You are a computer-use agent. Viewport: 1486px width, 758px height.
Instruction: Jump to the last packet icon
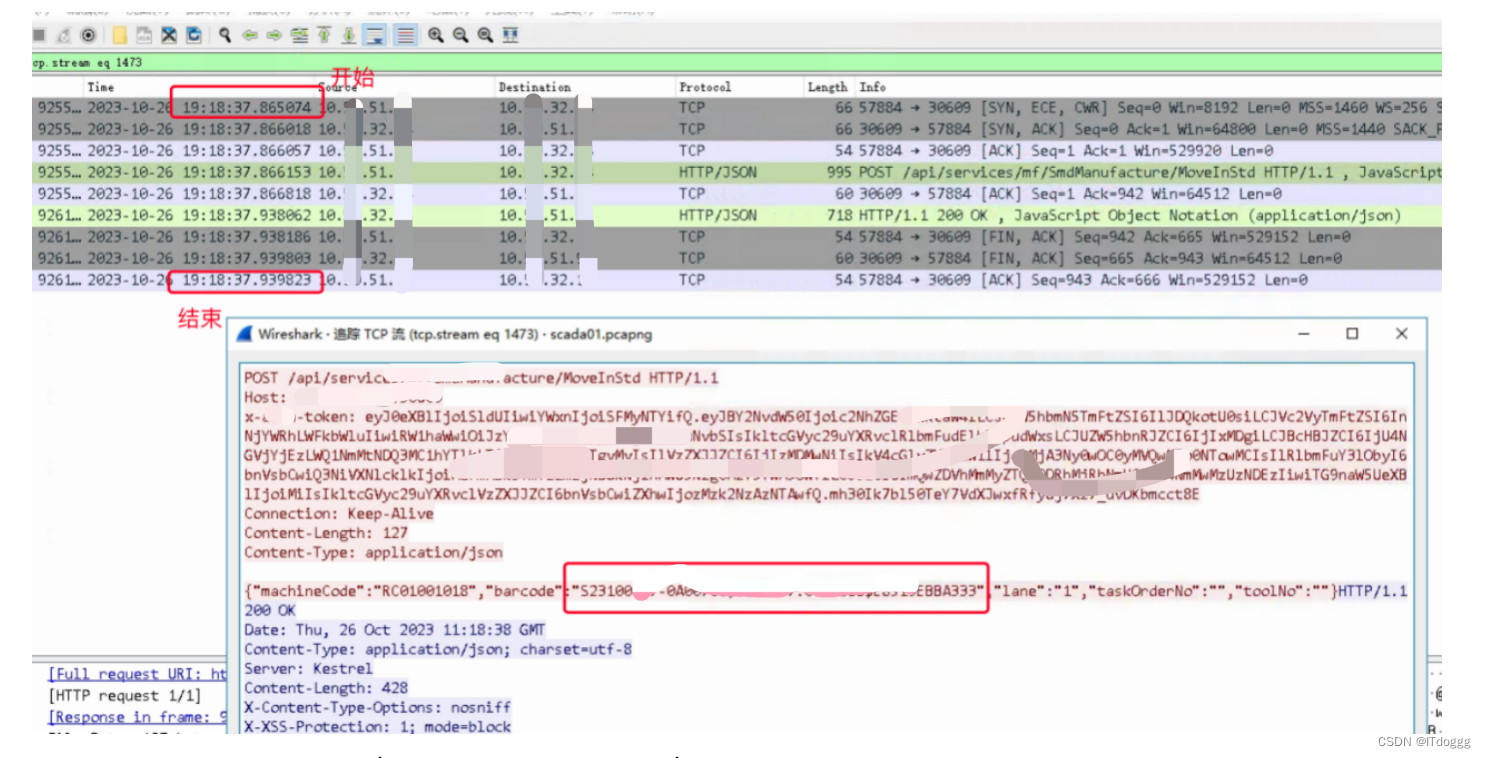pyautogui.click(x=349, y=35)
